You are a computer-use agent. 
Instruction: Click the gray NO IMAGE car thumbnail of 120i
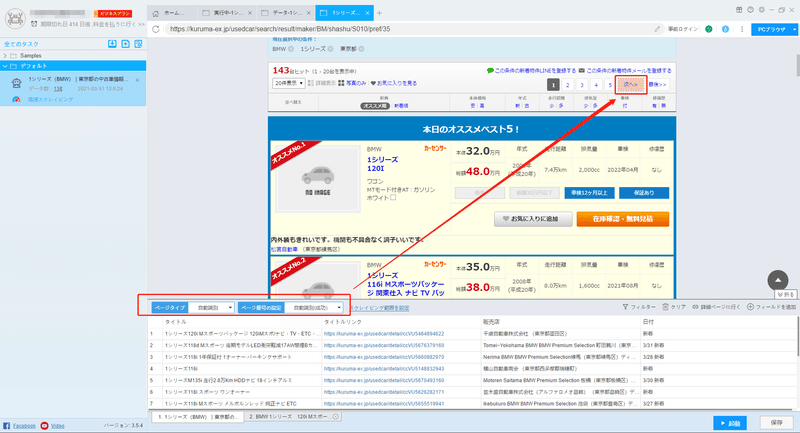pos(317,179)
